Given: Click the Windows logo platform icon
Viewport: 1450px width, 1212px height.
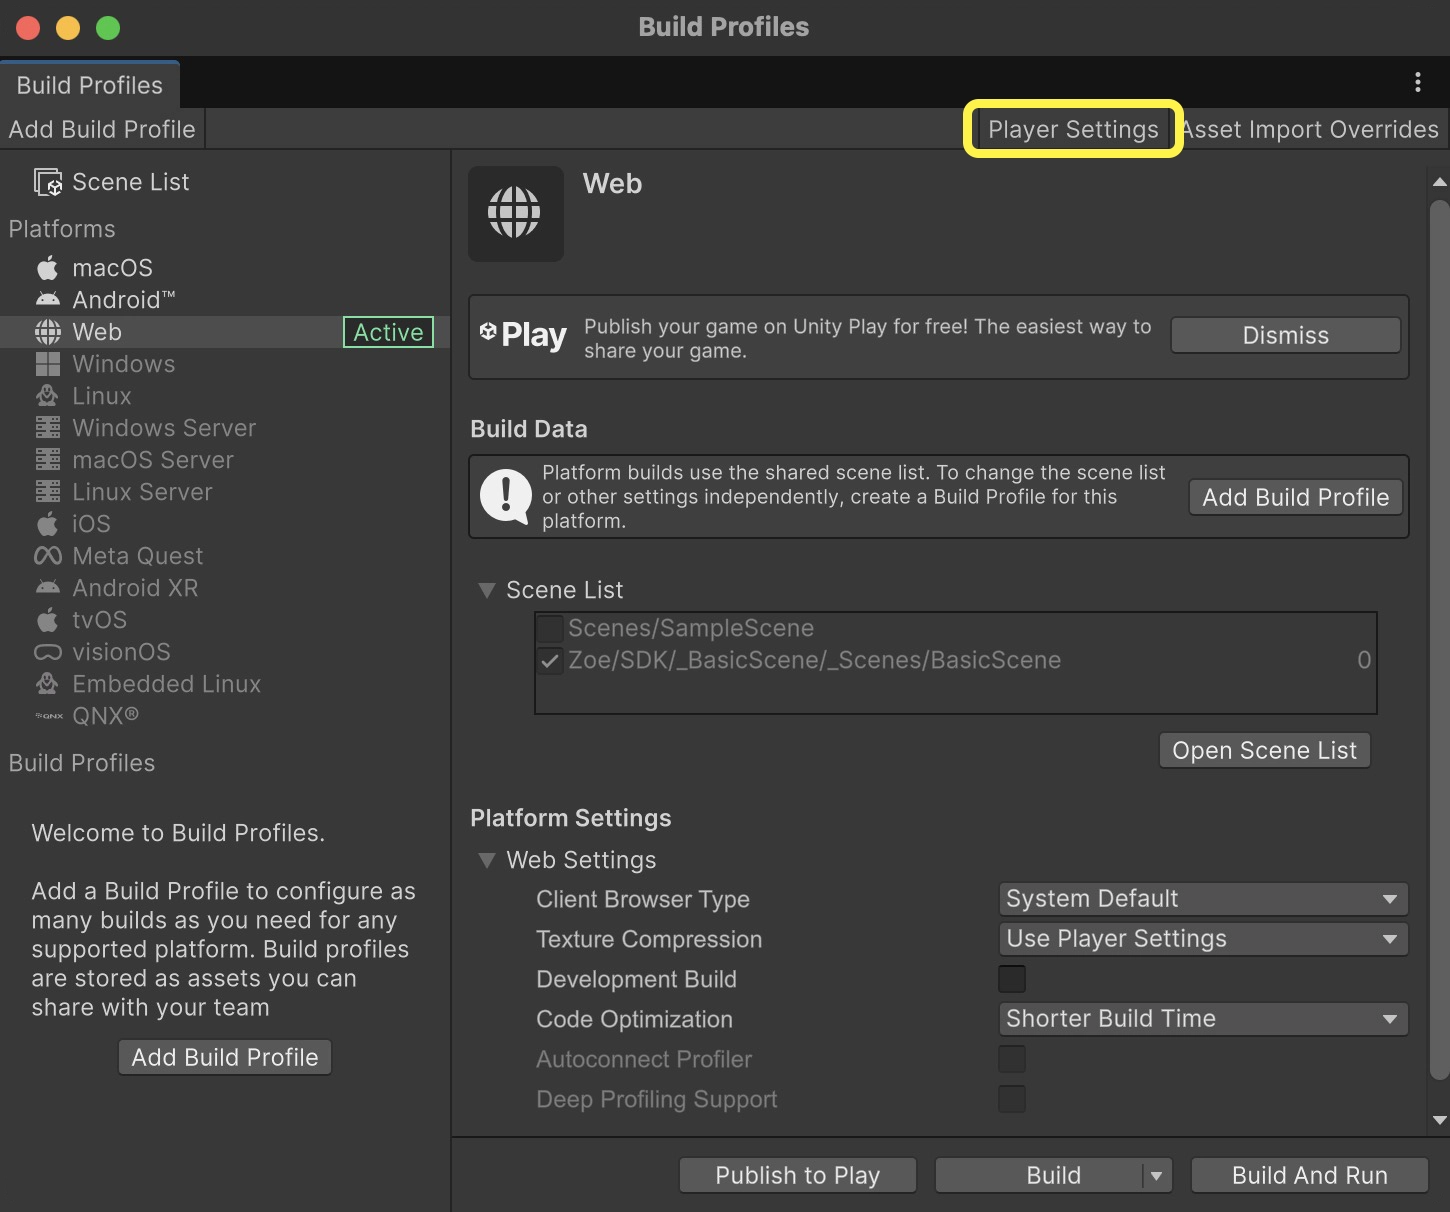Looking at the screenshot, I should [47, 364].
